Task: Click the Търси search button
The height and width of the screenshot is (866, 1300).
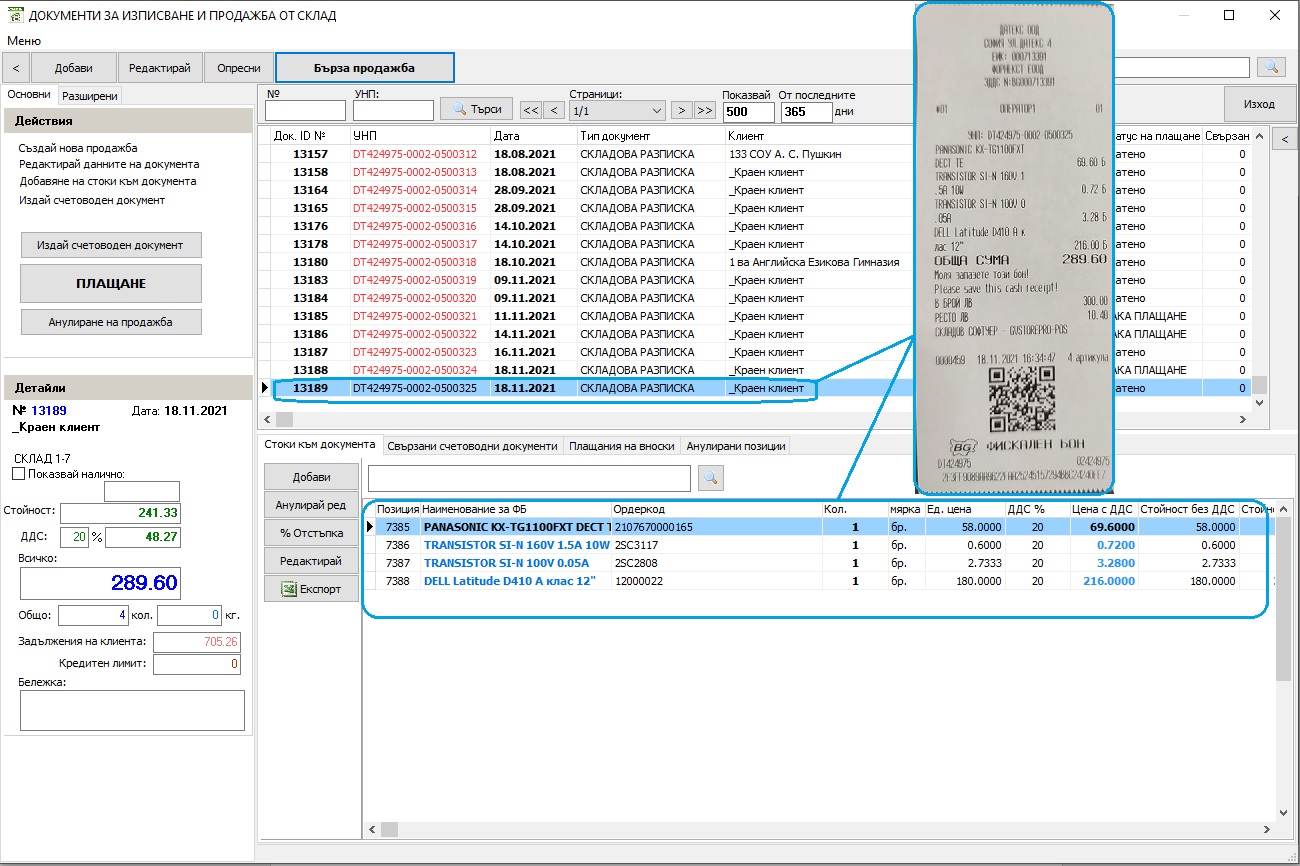Action: pos(477,109)
